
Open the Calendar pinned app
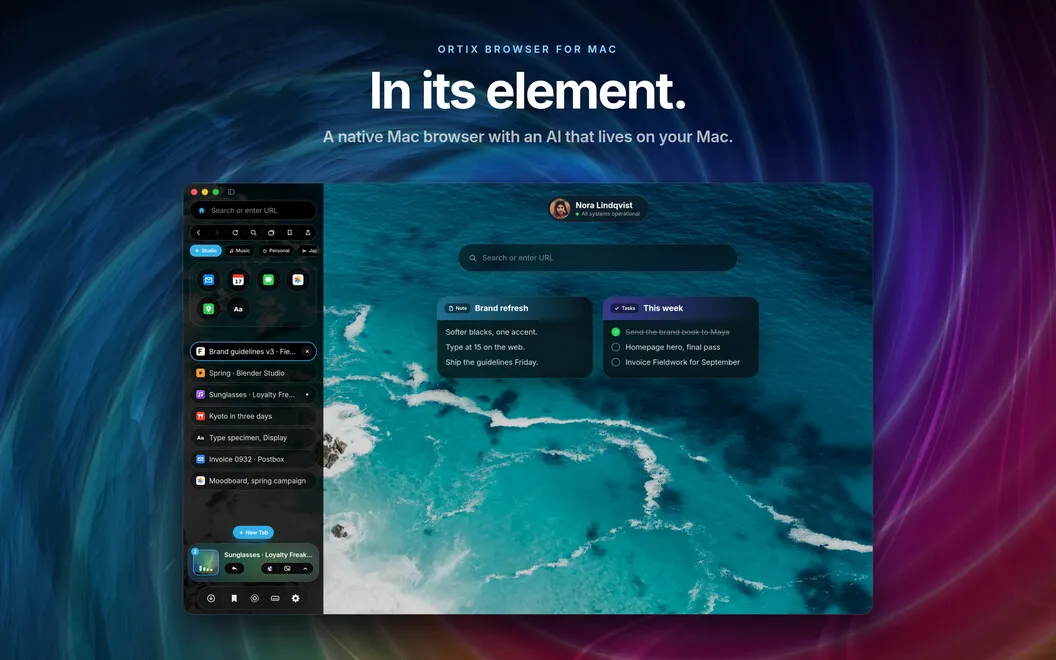[238, 279]
